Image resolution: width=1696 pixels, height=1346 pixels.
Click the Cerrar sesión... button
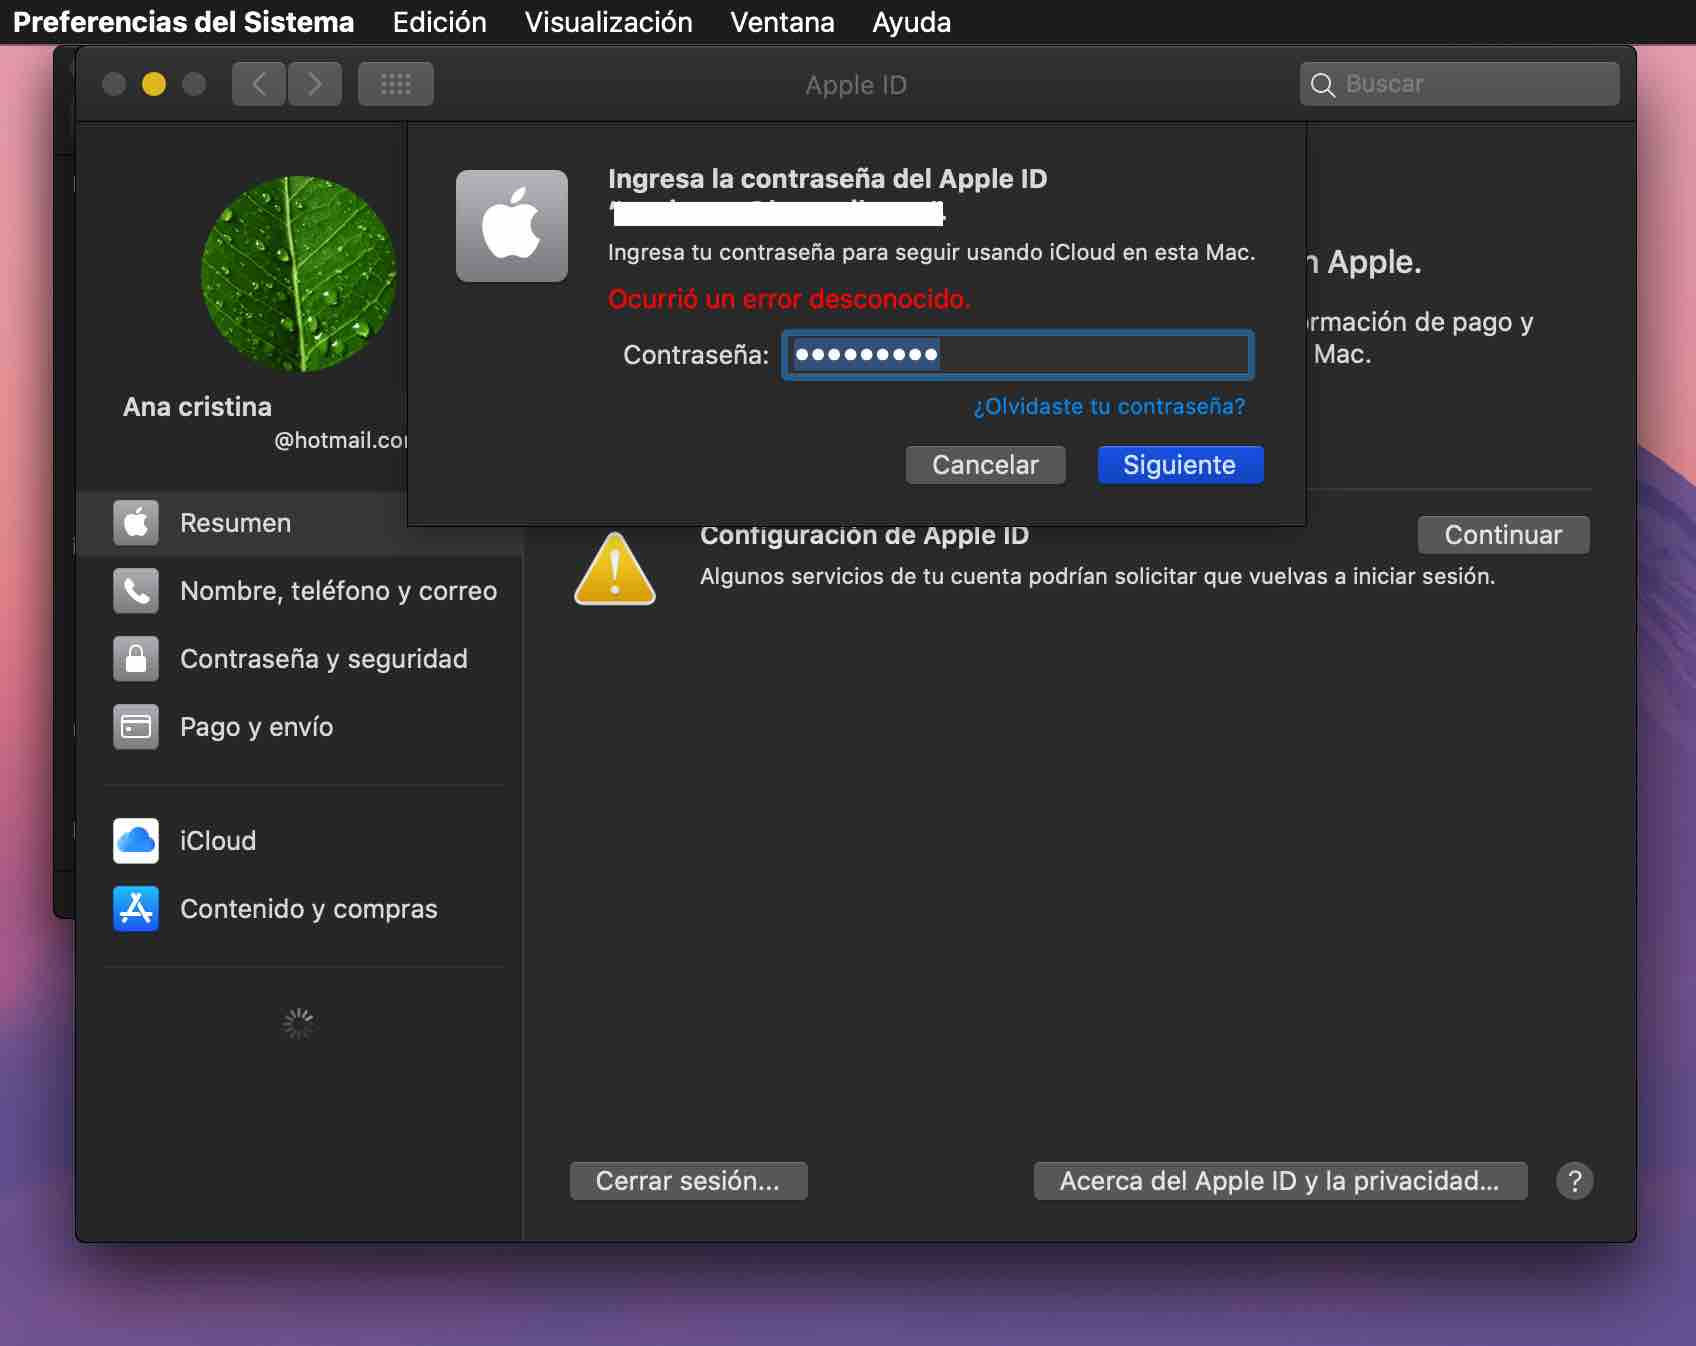coord(689,1181)
